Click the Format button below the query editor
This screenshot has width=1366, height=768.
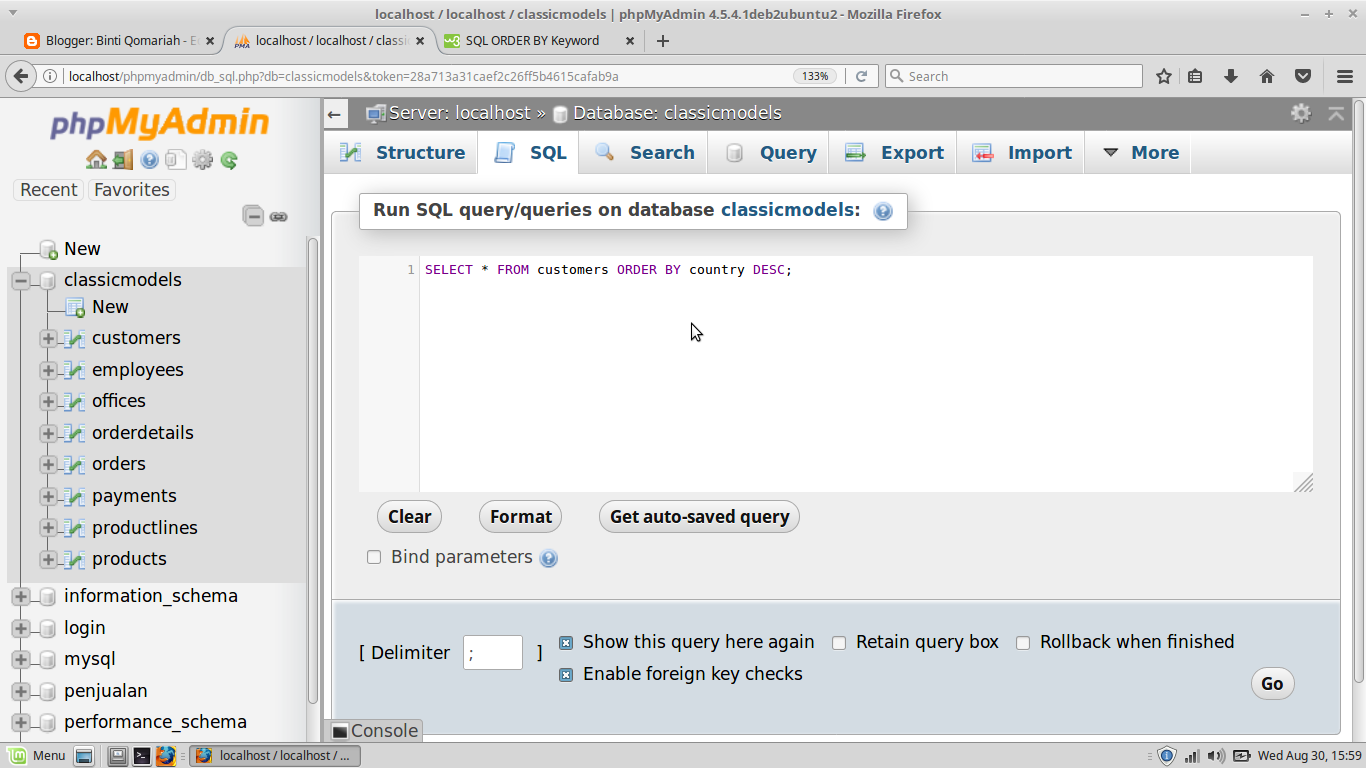click(x=520, y=516)
